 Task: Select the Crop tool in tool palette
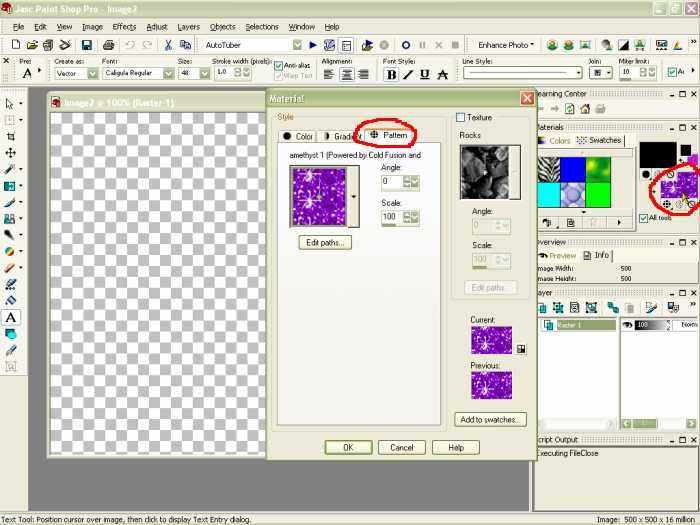tap(10, 136)
